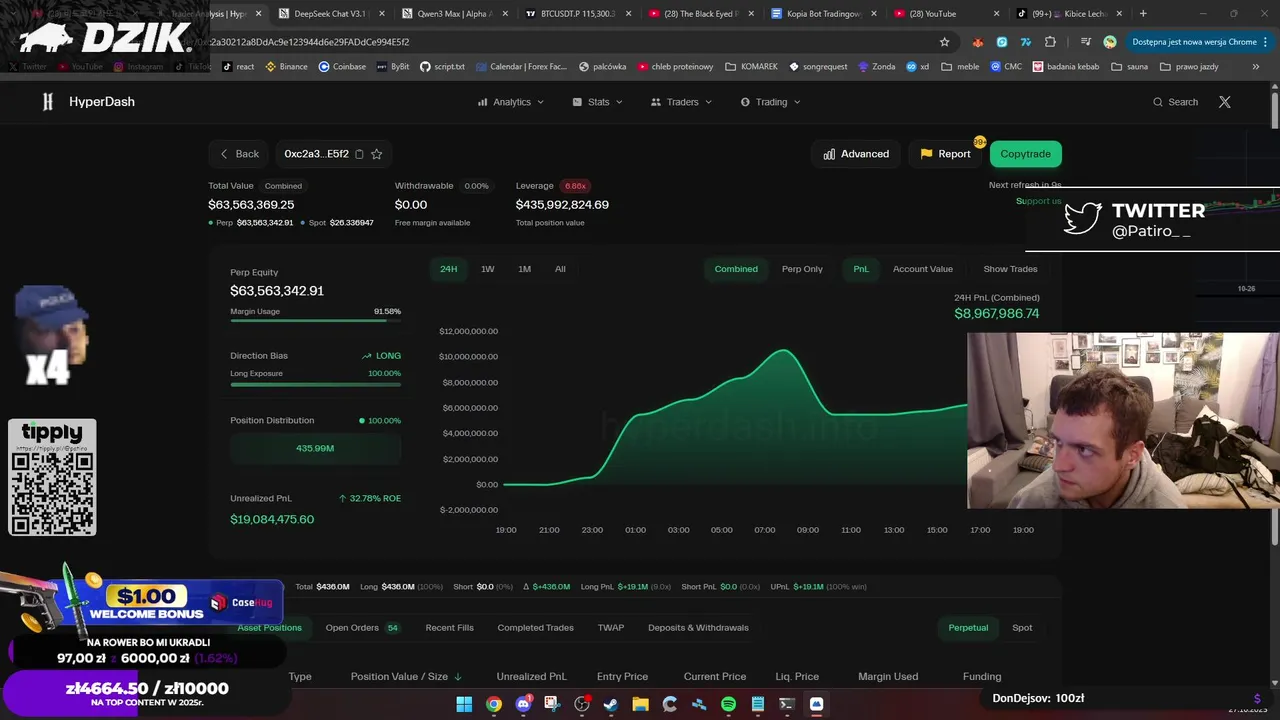Open the new tab plus button
Image resolution: width=1280 pixels, height=720 pixels.
[1143, 14]
